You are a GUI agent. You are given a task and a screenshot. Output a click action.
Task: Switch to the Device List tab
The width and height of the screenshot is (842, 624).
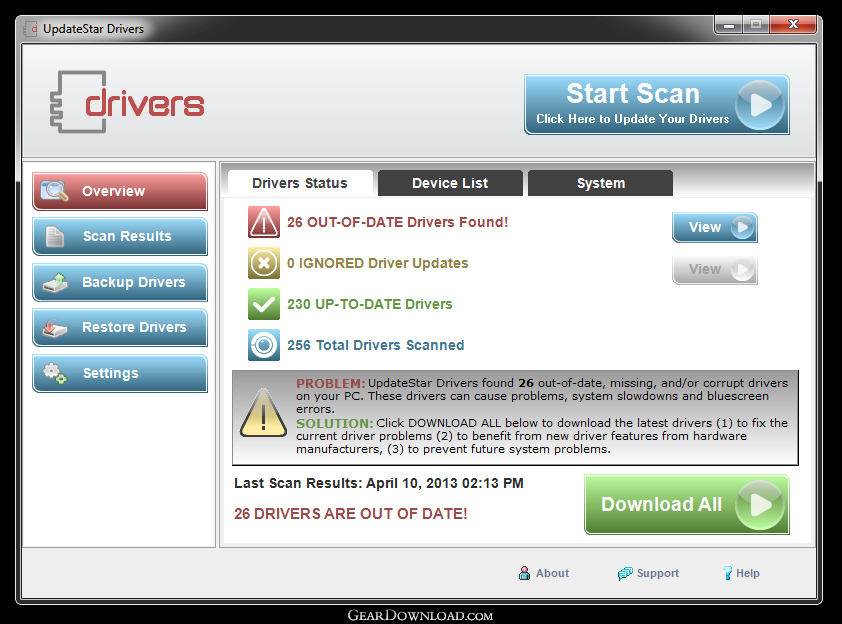(x=450, y=183)
